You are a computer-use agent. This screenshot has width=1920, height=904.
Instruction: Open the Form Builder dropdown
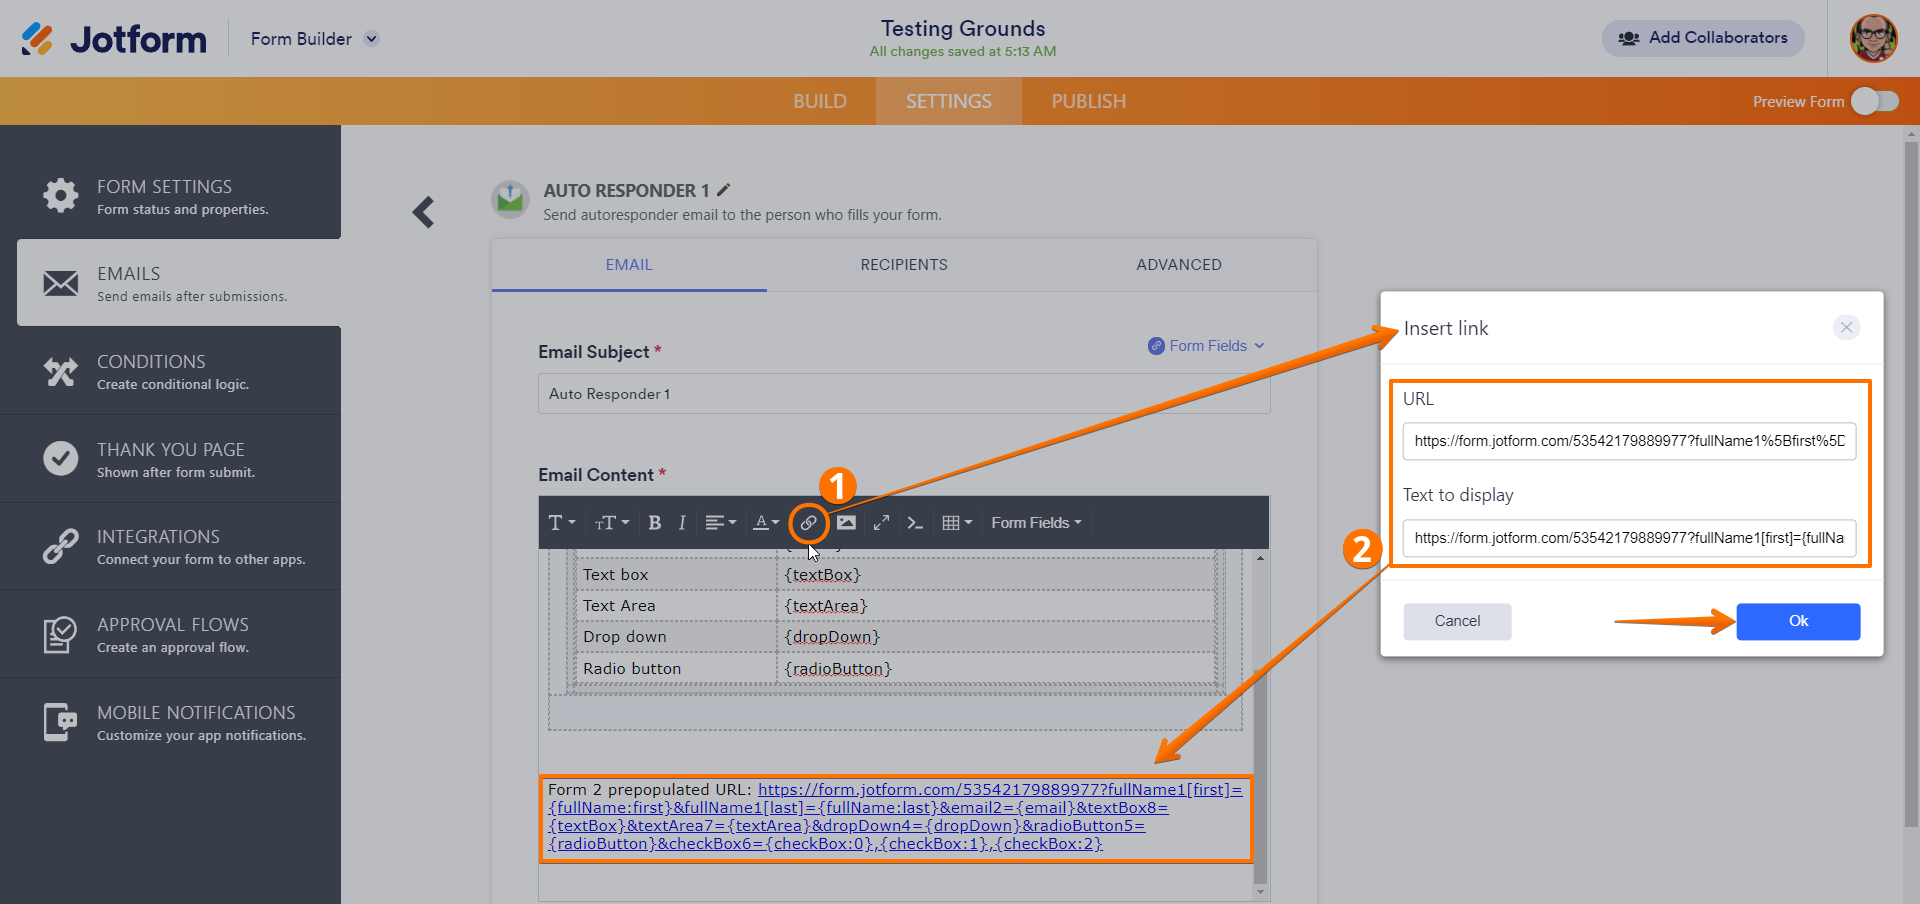coord(315,39)
